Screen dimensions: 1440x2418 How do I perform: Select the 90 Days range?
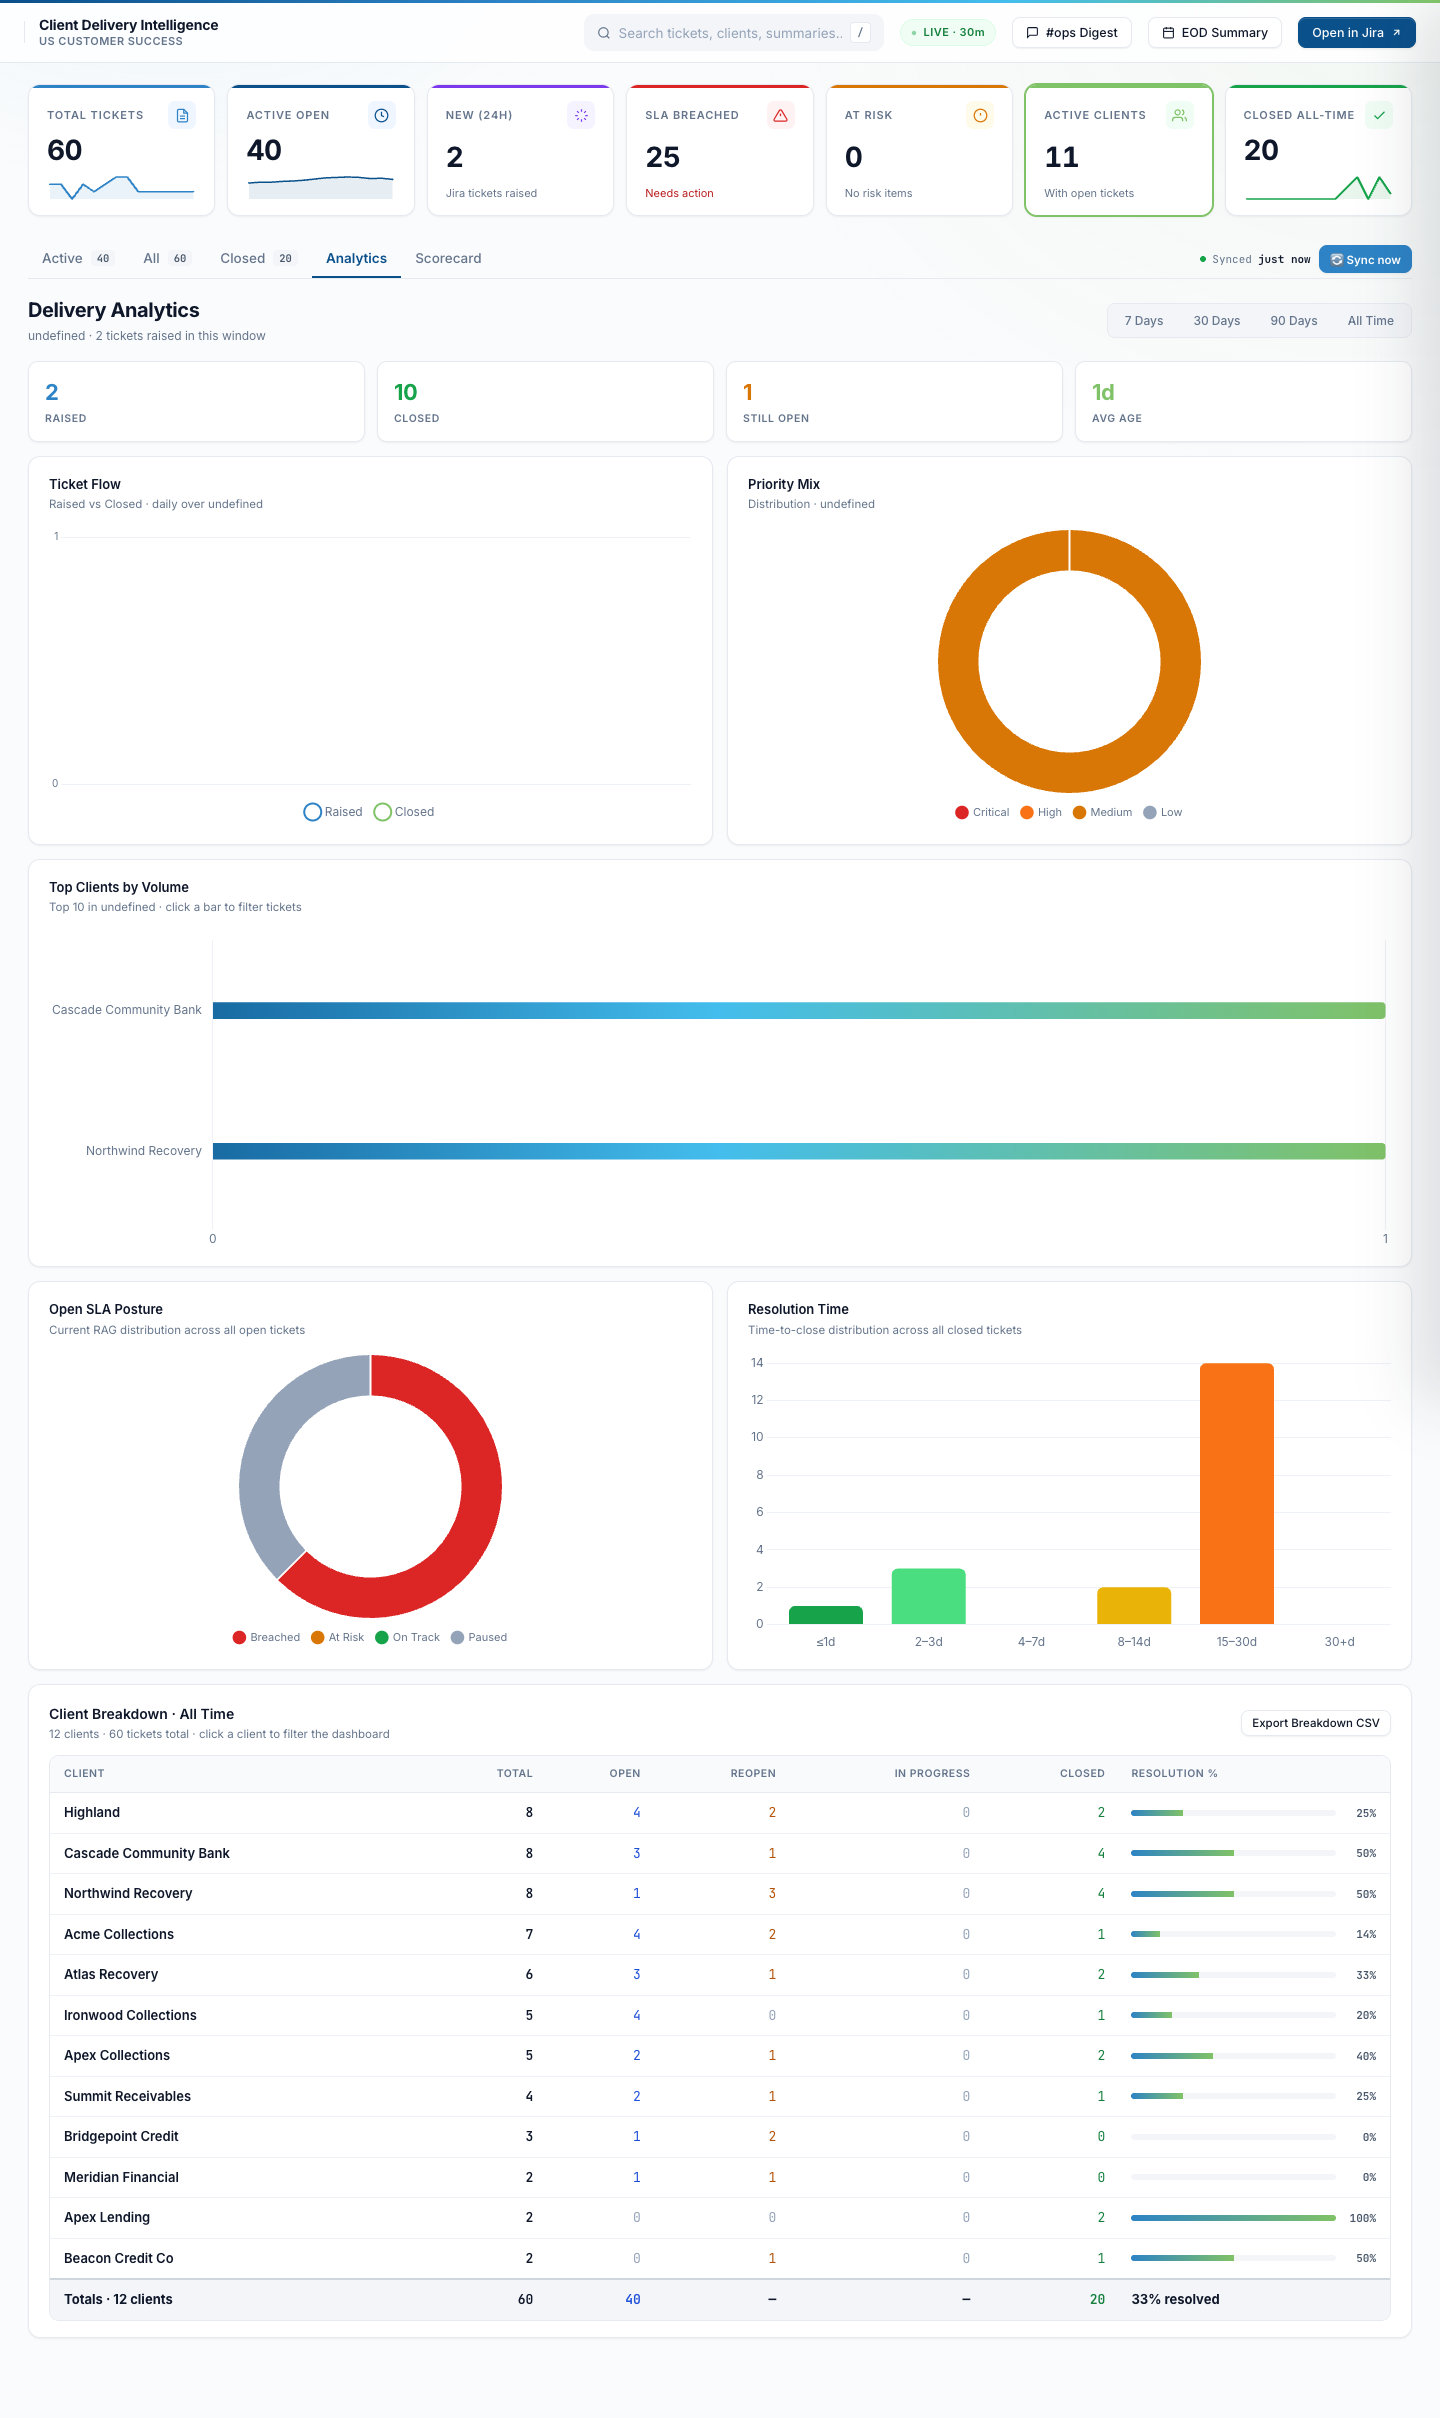[1293, 321]
